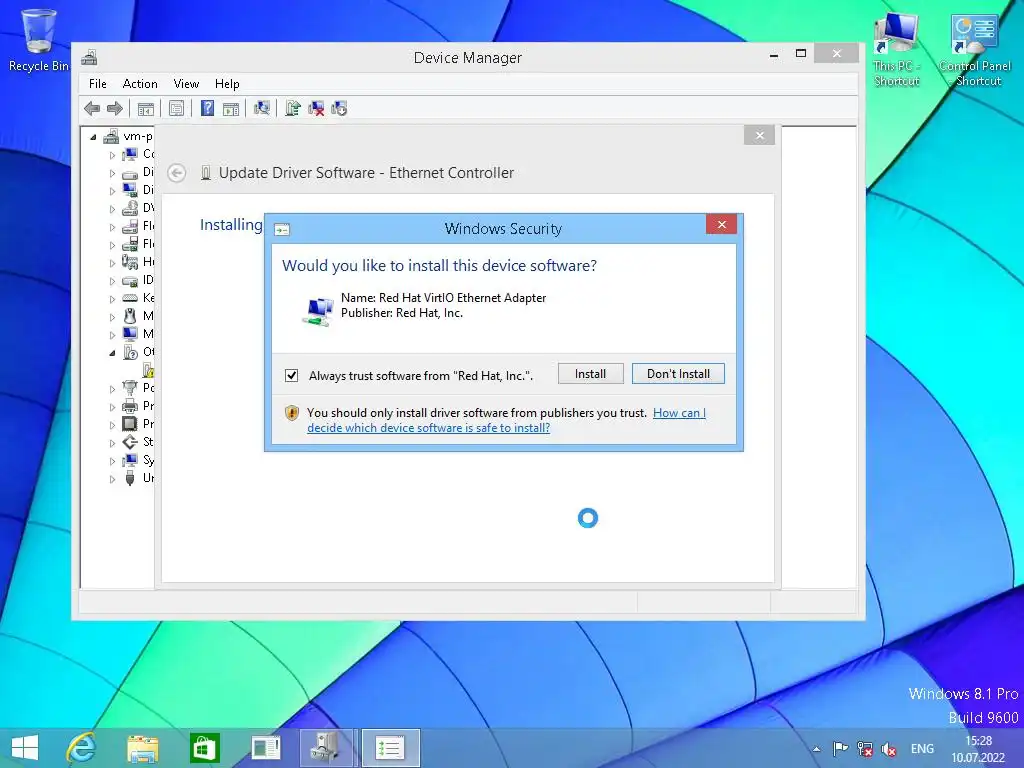Open the View menu
Screen dimensions: 1024x768
point(186,84)
